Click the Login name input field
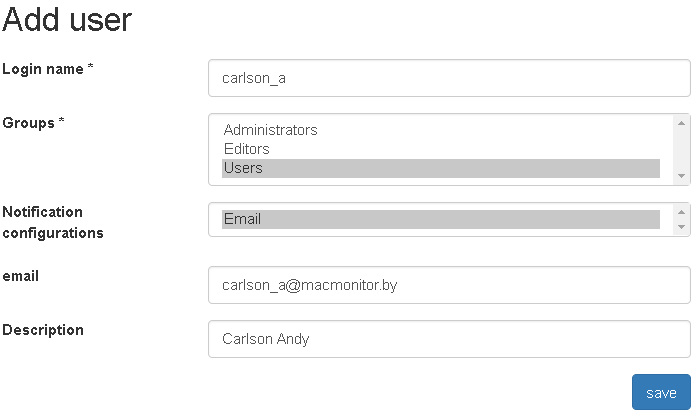697x410 pixels. [448, 77]
